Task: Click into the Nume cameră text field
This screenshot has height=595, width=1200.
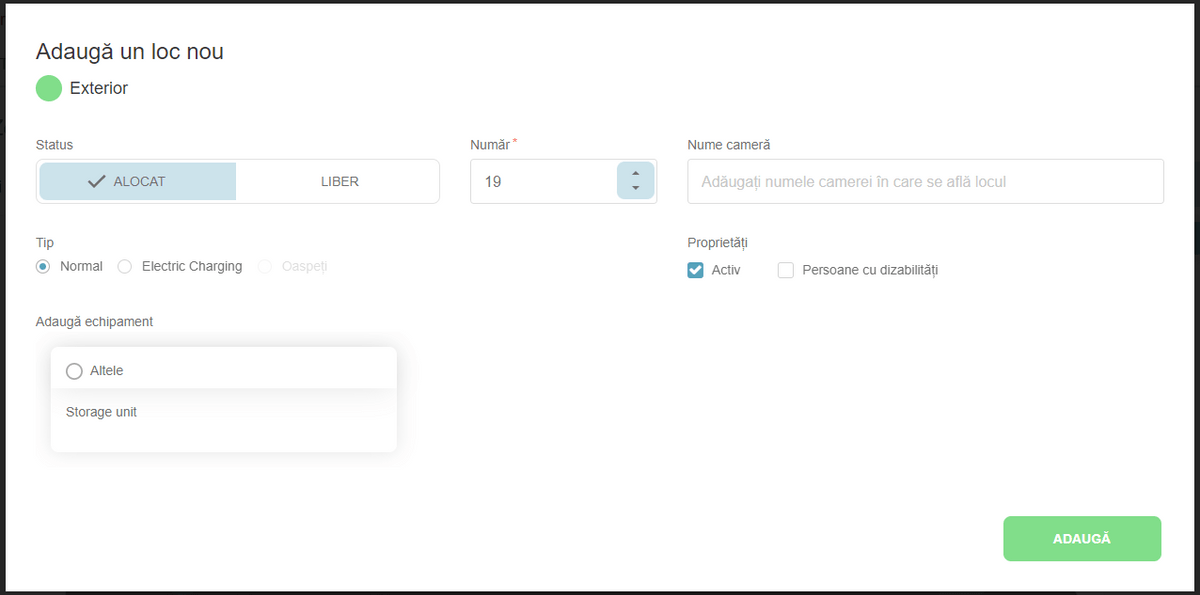Action: (925, 182)
